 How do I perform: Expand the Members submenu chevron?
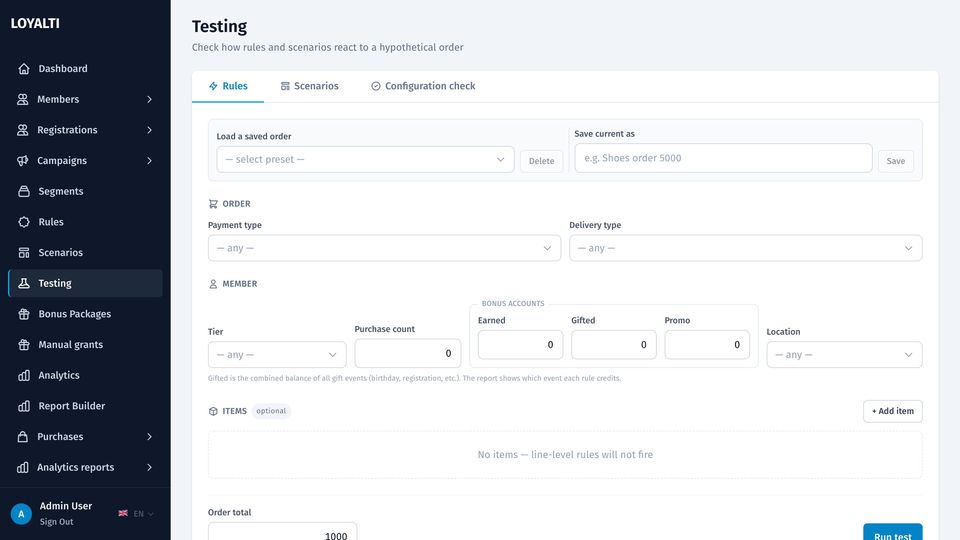click(x=149, y=99)
